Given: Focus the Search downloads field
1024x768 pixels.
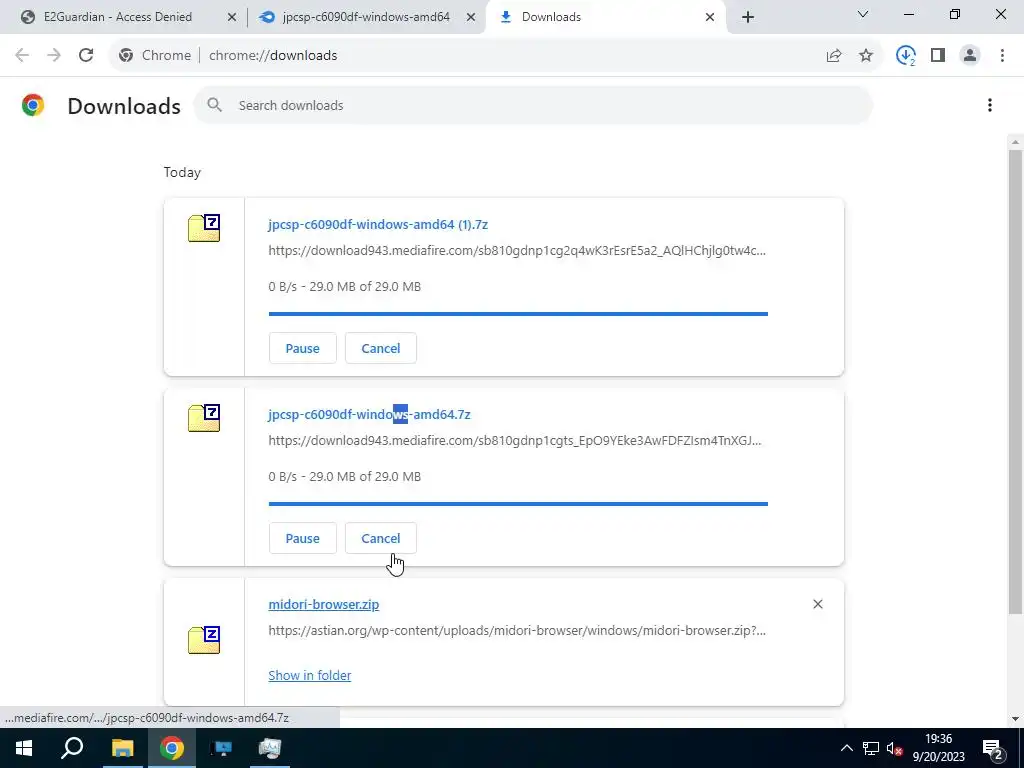Looking at the screenshot, I should coord(533,105).
